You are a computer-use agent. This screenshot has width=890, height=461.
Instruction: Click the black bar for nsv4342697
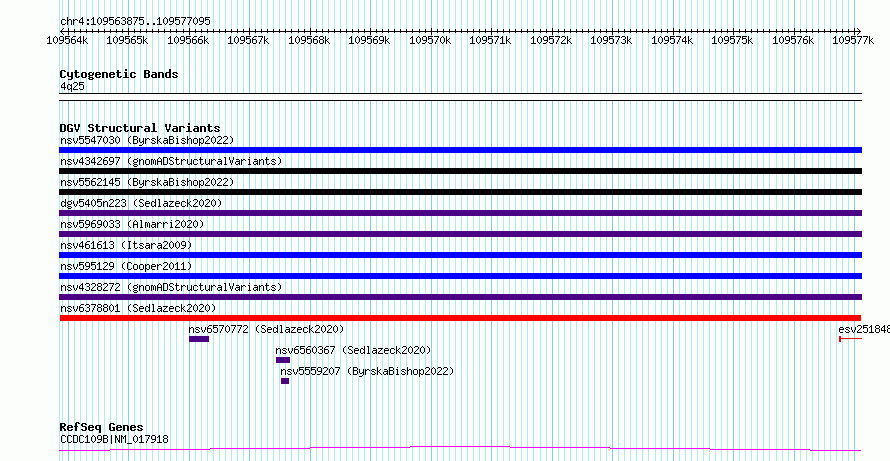(x=460, y=171)
